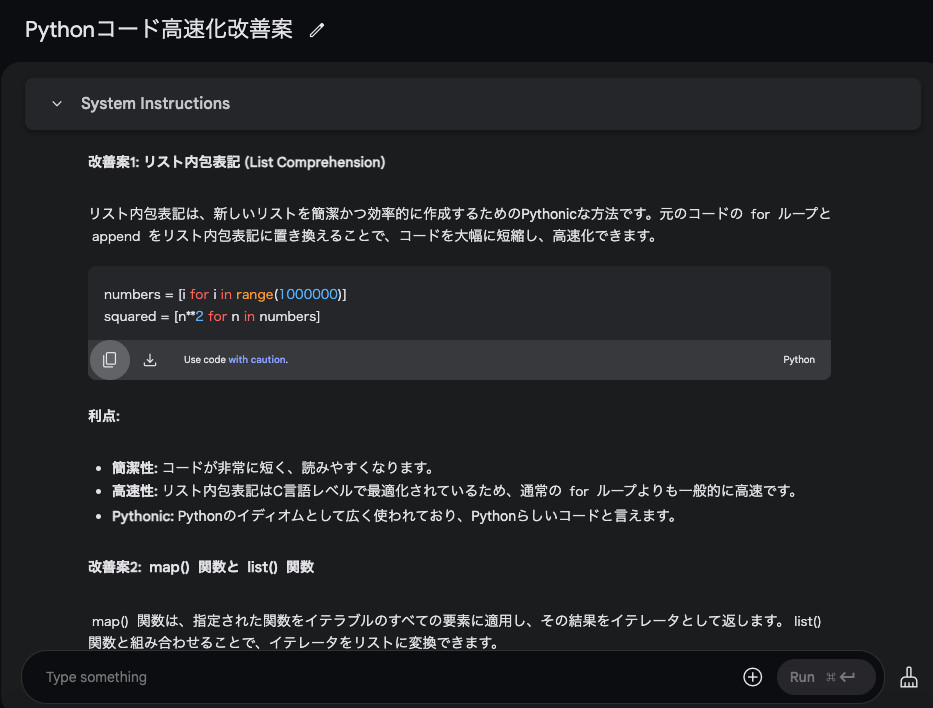
Task: Click the 'Python' language label in the code footer
Action: tap(799, 359)
